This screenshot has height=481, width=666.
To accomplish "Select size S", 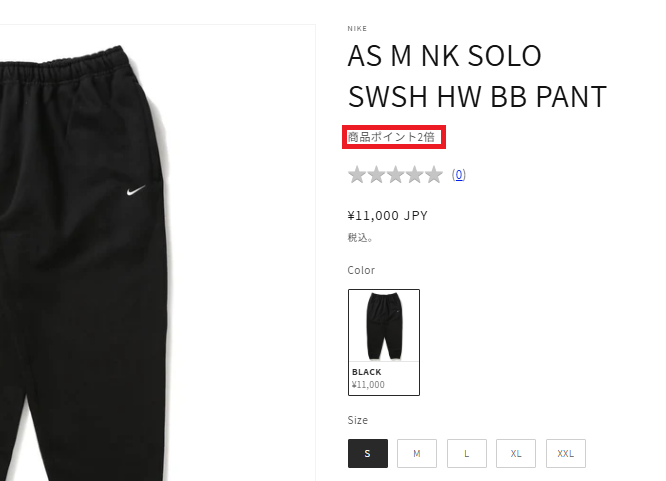I will 367,454.
